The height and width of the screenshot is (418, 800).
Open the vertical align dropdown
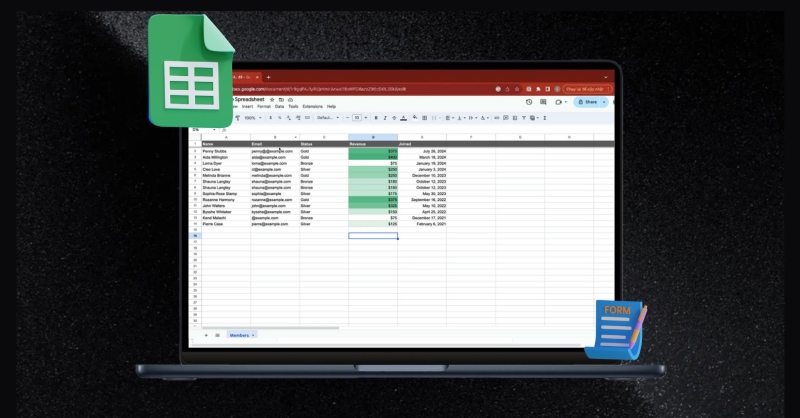coord(461,118)
